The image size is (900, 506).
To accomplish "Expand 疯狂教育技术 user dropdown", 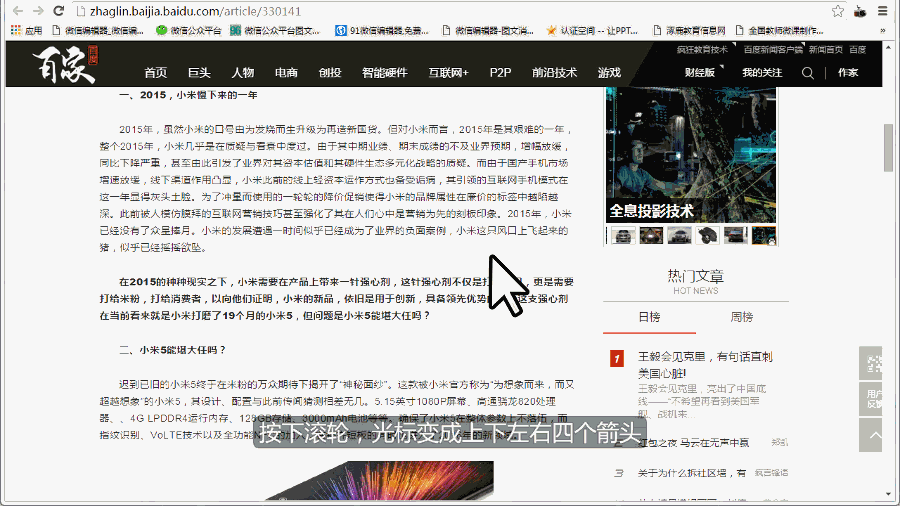I will (x=705, y=50).
